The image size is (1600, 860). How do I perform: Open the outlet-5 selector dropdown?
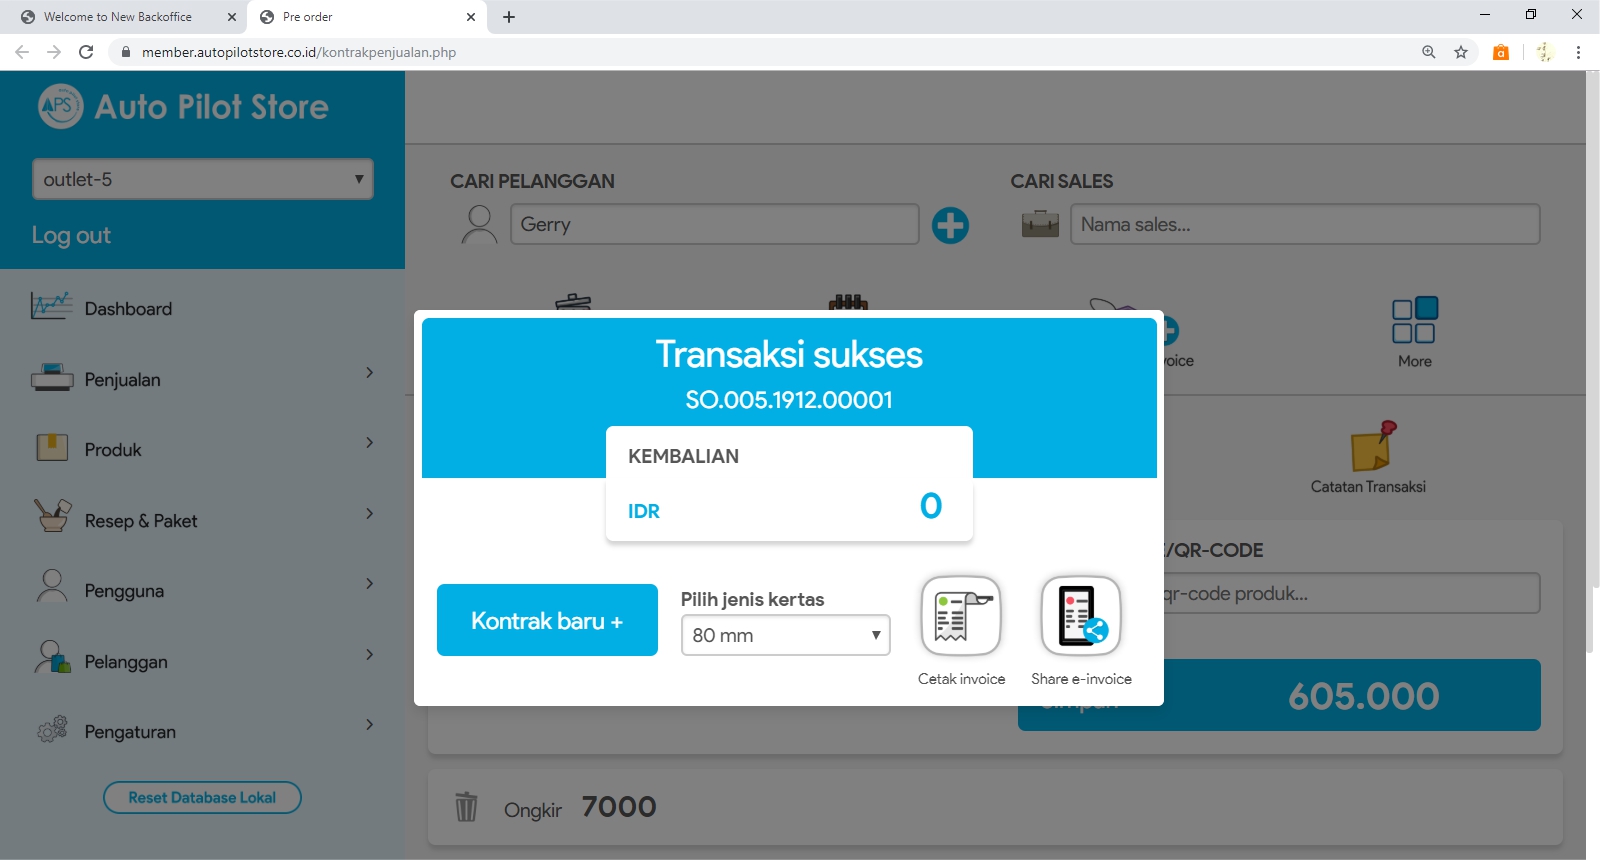pyautogui.click(x=203, y=179)
